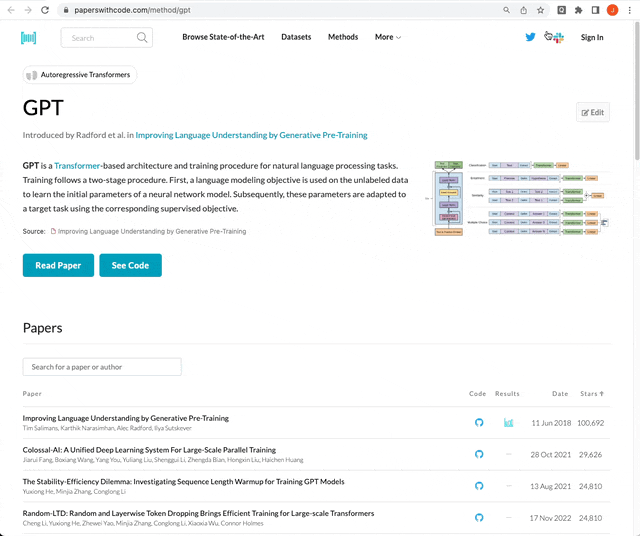Click the 13 Aug 2021 date
This screenshot has height=536, width=640.
550,486
